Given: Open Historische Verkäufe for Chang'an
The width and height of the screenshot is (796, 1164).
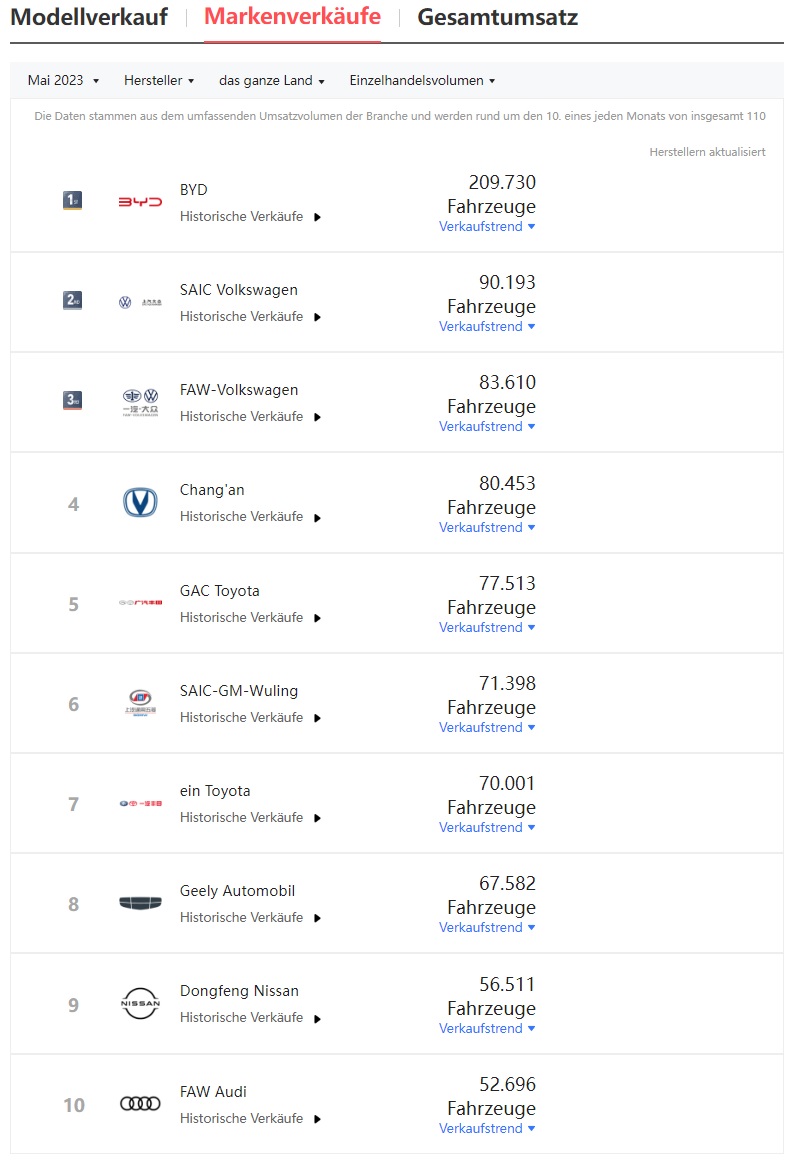Looking at the screenshot, I should 250,517.
